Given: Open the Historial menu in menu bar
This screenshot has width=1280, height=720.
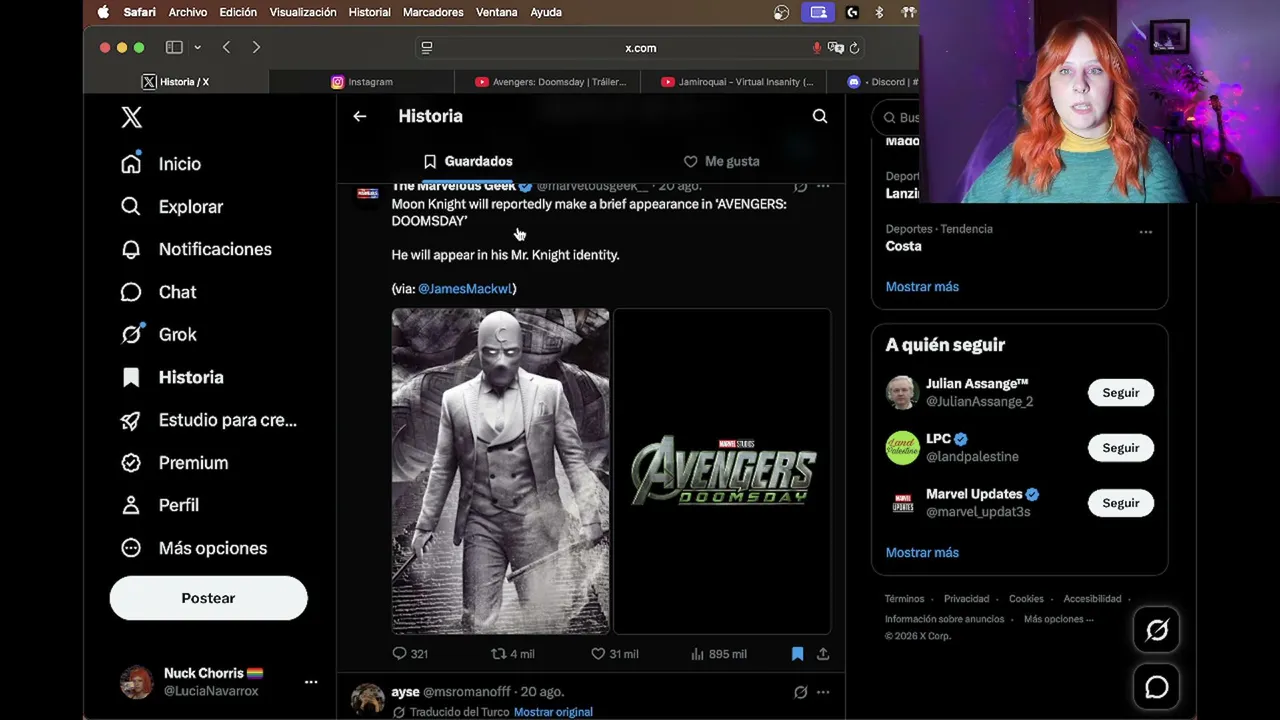Looking at the screenshot, I should [369, 12].
